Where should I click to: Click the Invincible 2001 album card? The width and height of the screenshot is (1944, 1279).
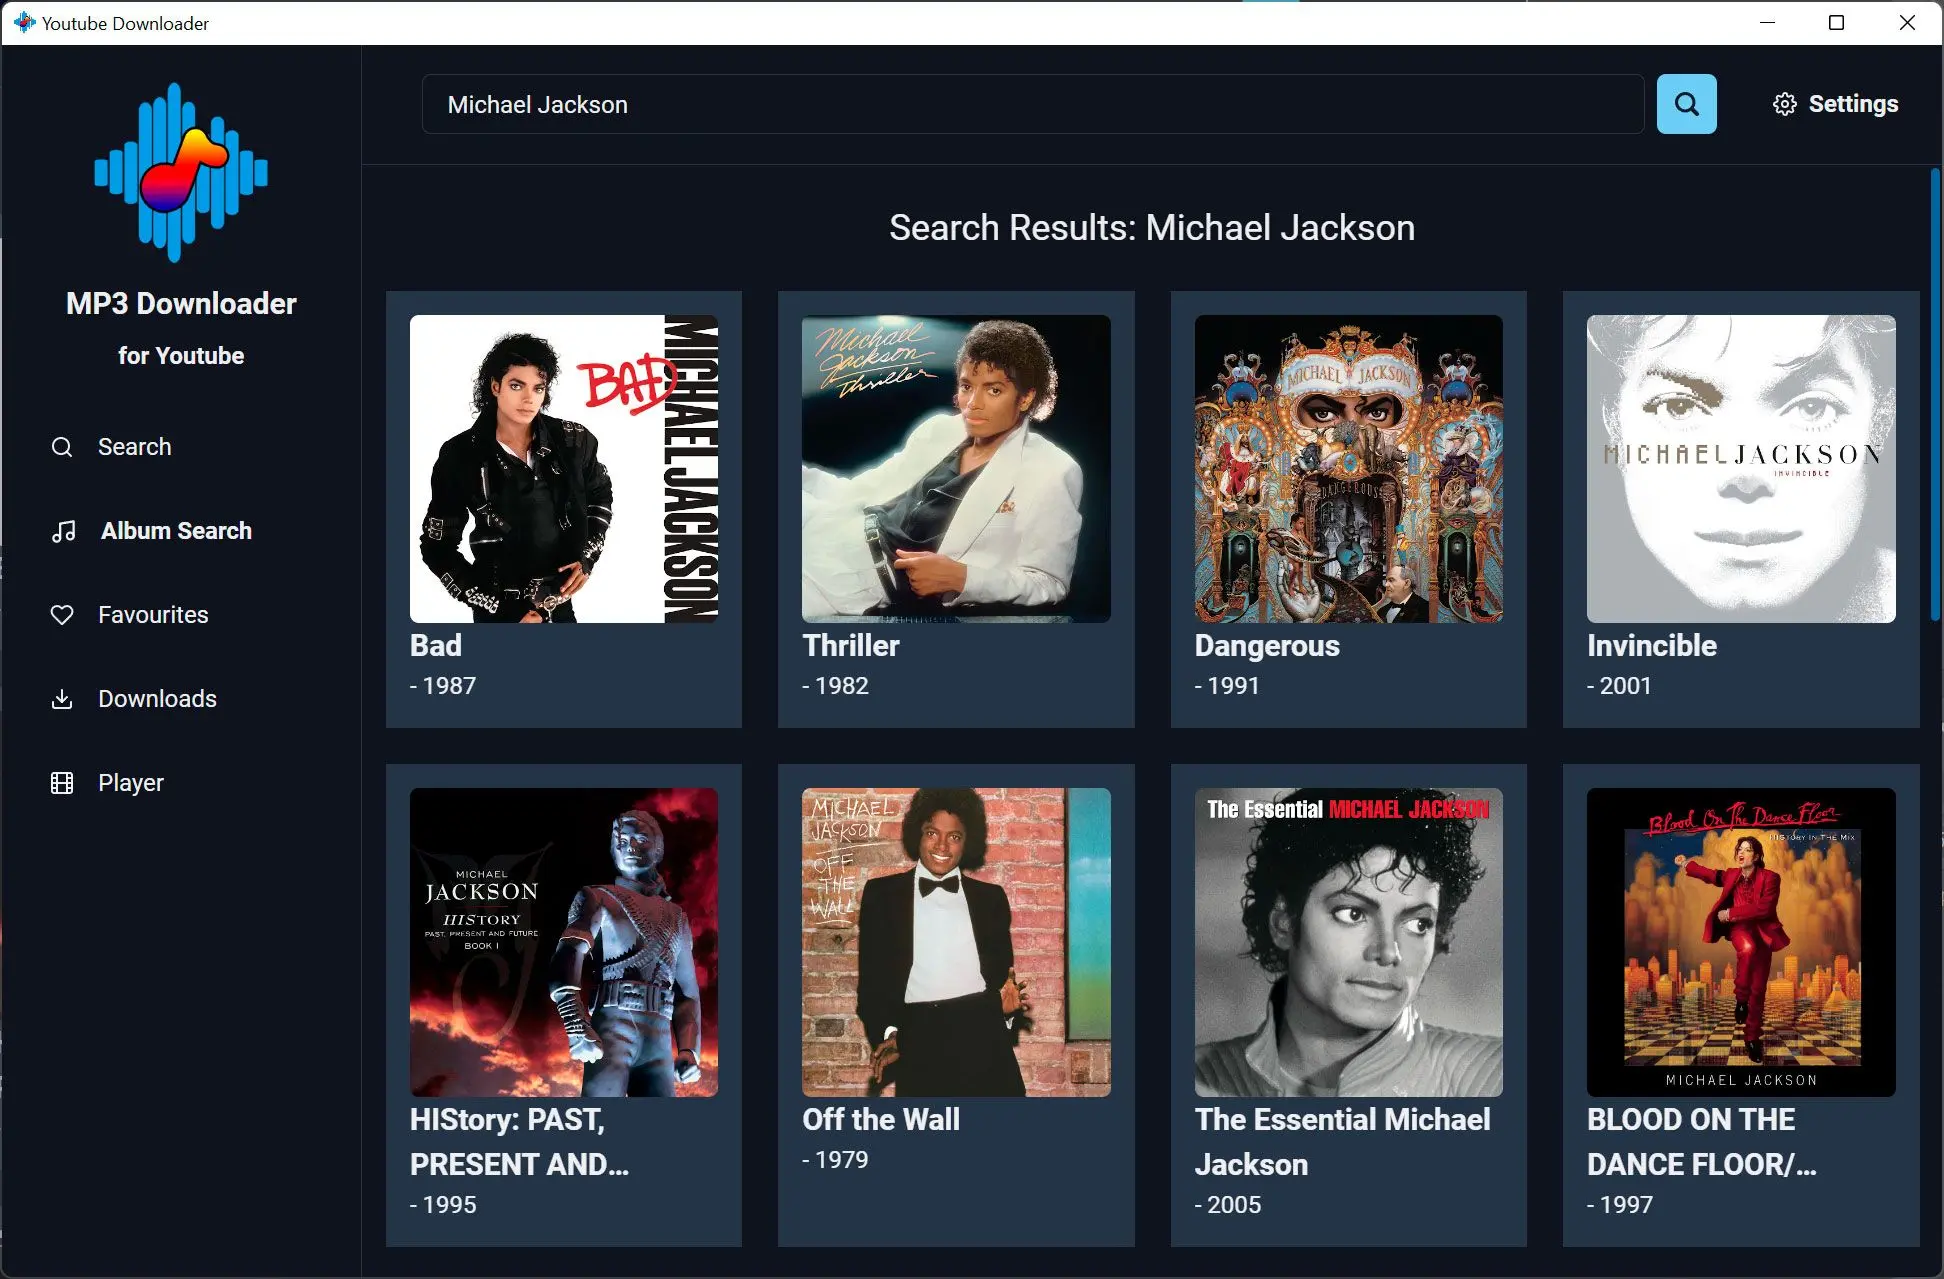coord(1738,505)
